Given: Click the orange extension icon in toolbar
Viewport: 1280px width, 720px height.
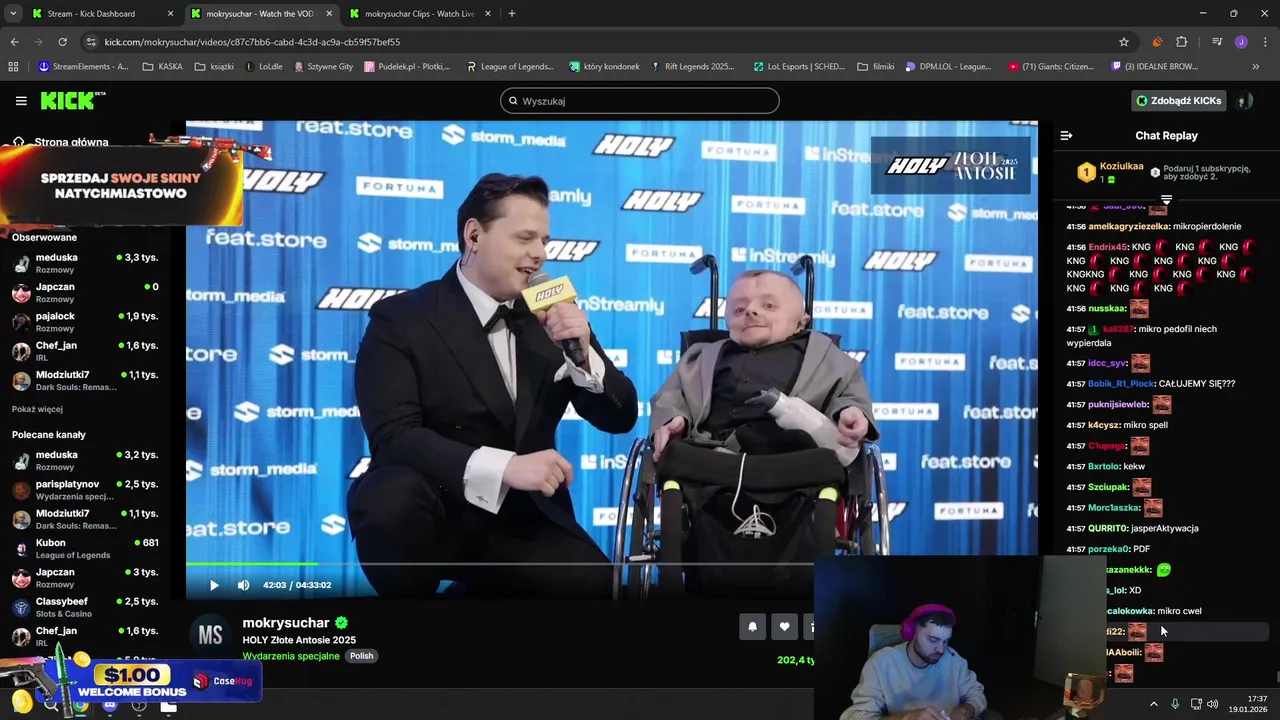Looking at the screenshot, I should pyautogui.click(x=1157, y=42).
